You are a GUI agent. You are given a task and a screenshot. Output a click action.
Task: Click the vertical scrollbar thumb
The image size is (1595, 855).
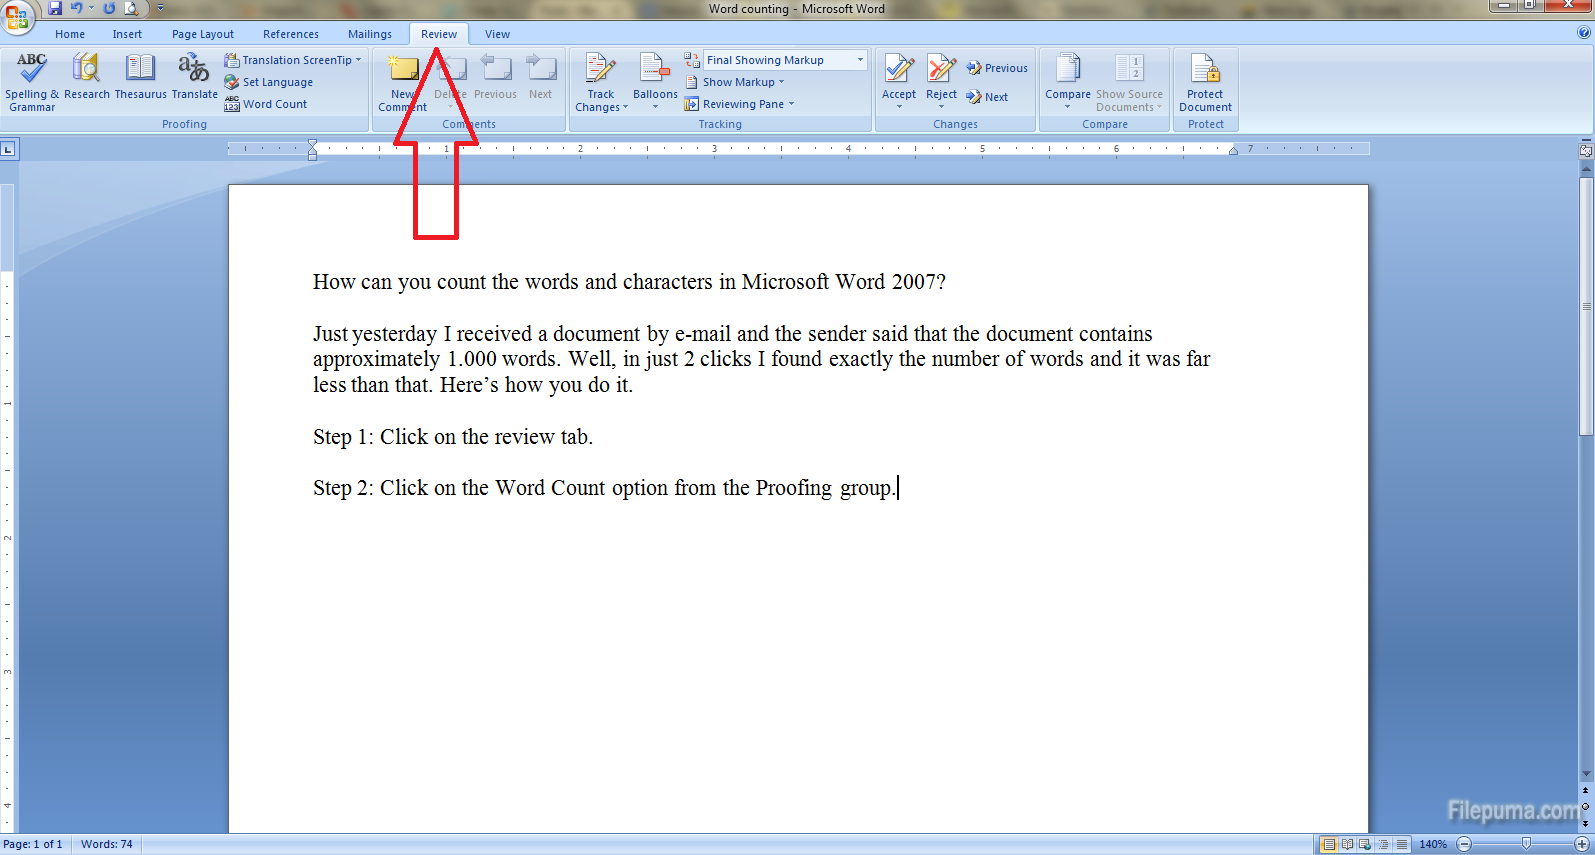click(1586, 307)
